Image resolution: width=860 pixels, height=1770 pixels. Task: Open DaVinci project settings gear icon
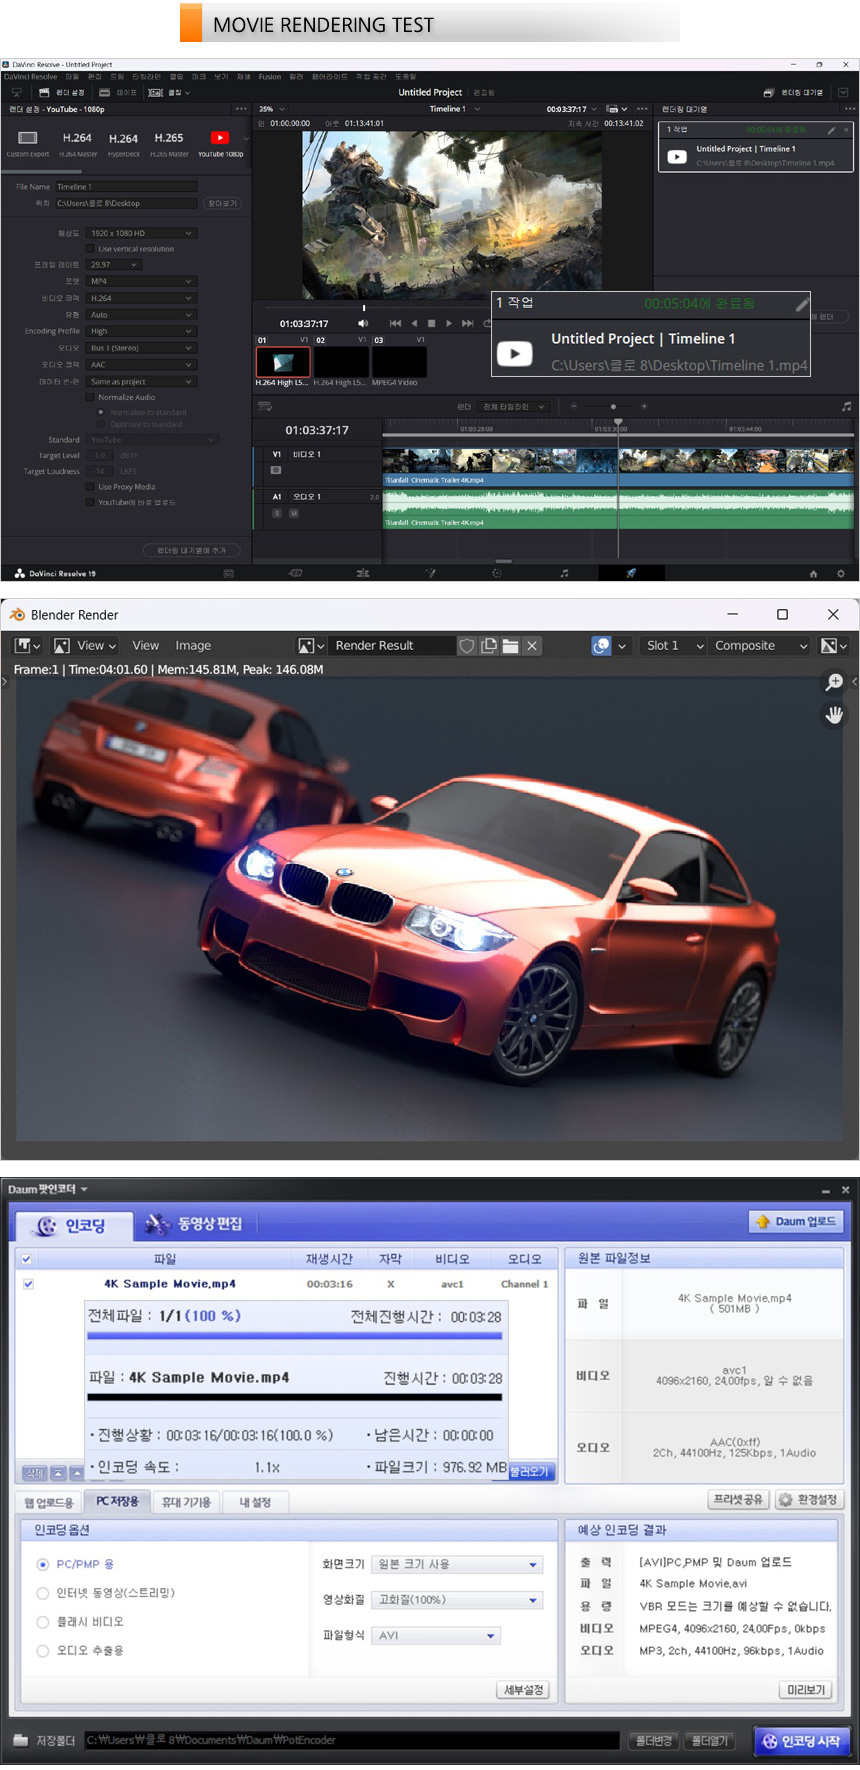840,573
